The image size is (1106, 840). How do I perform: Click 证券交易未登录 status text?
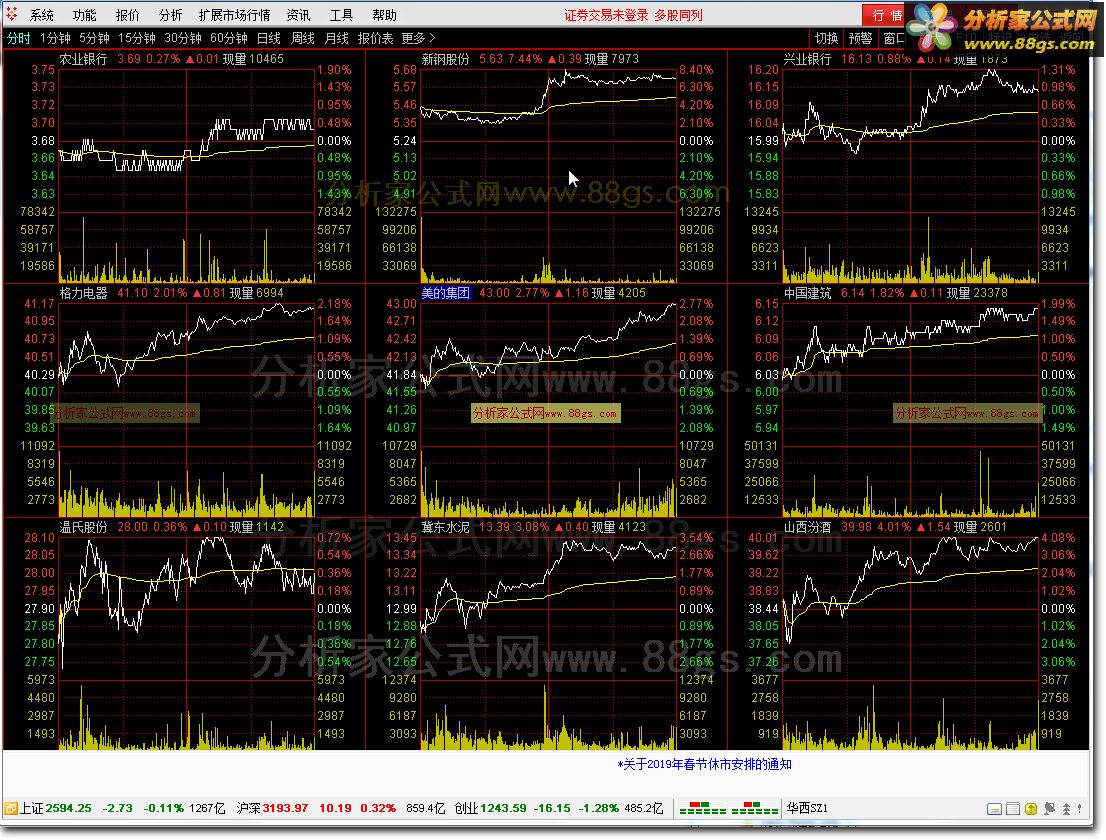pyautogui.click(x=606, y=15)
